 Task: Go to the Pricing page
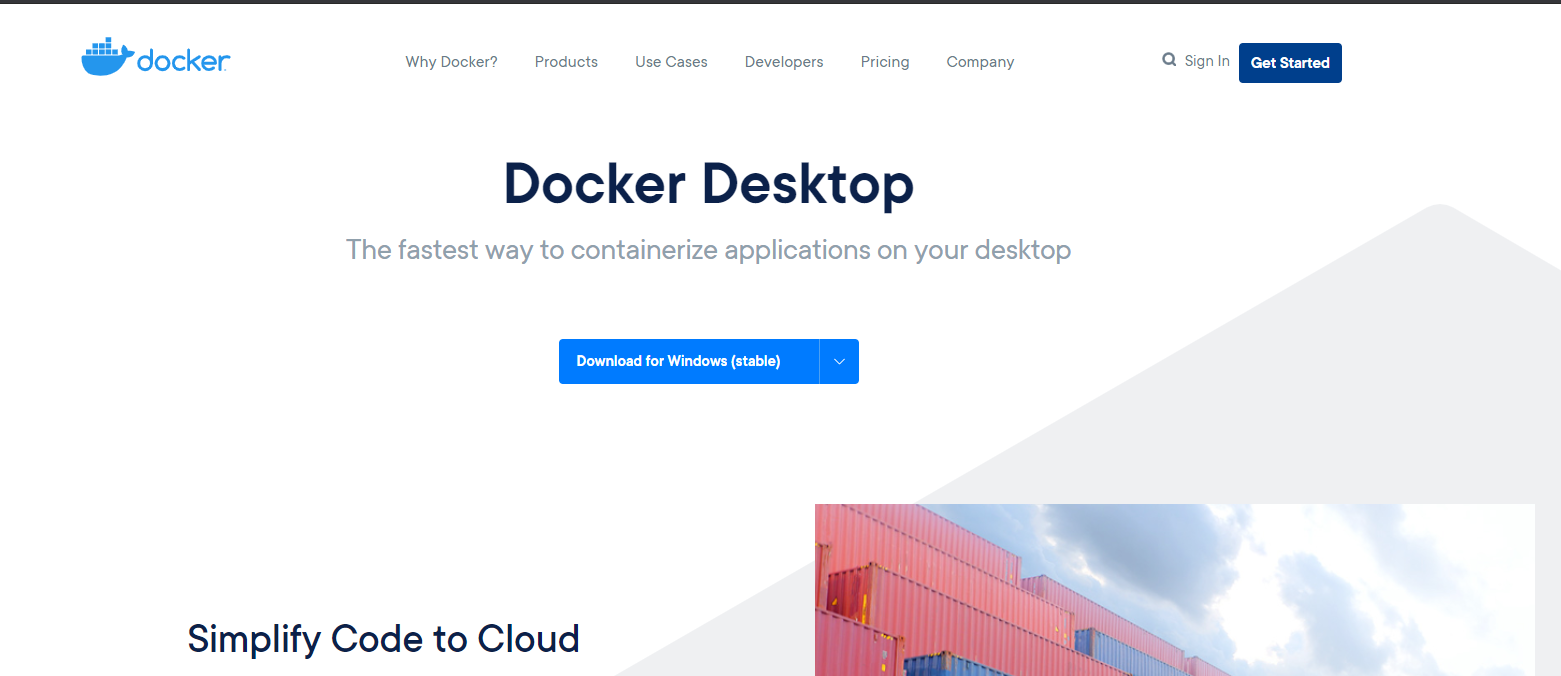point(885,62)
